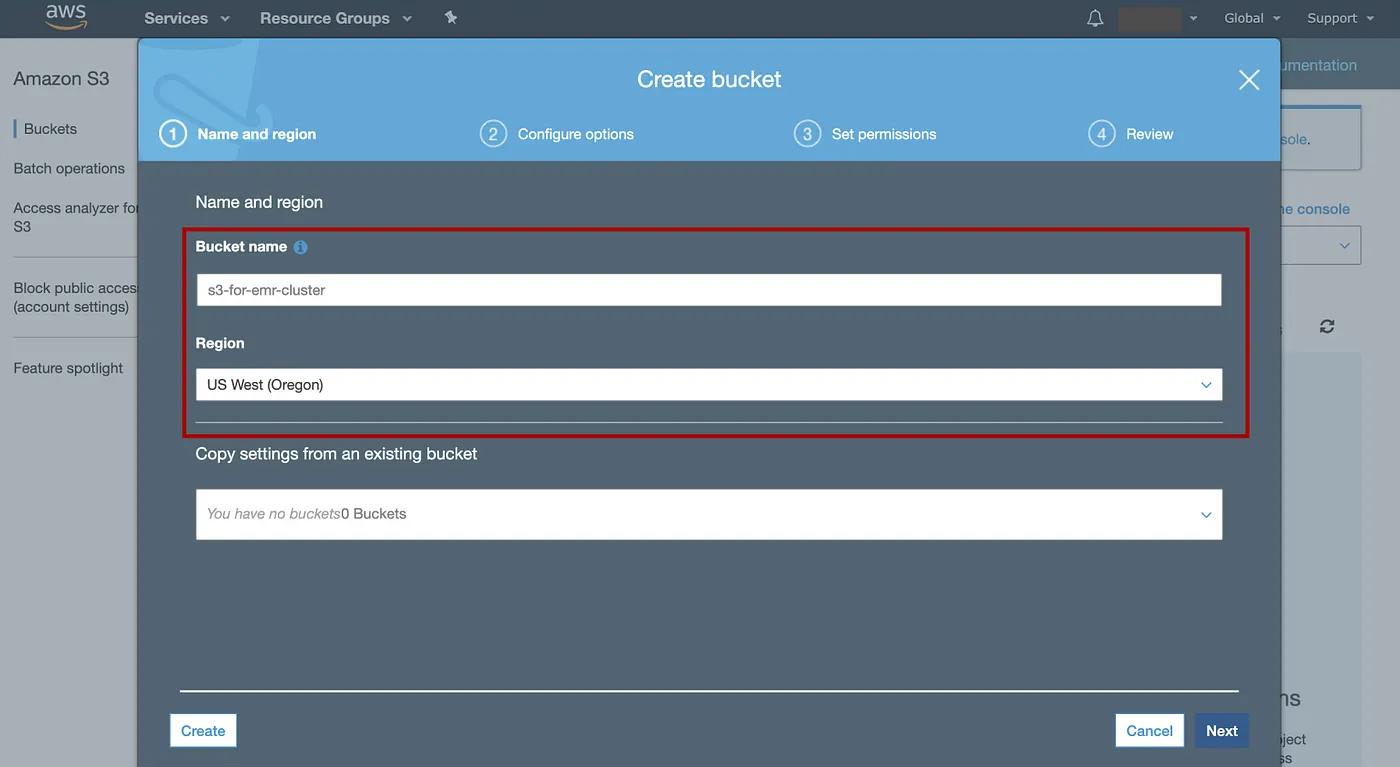Click the Cancel button
Screen dimensions: 1400x767
tap(1150, 731)
